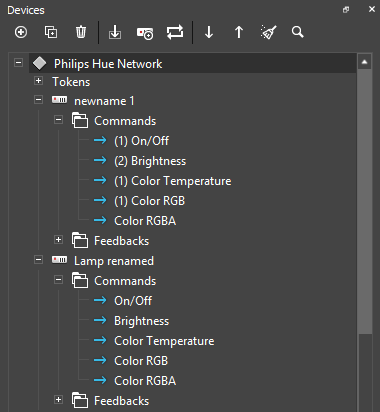Expand Feedbacks folder under Lamp renamed
The height and width of the screenshot is (412, 380).
coord(59,399)
